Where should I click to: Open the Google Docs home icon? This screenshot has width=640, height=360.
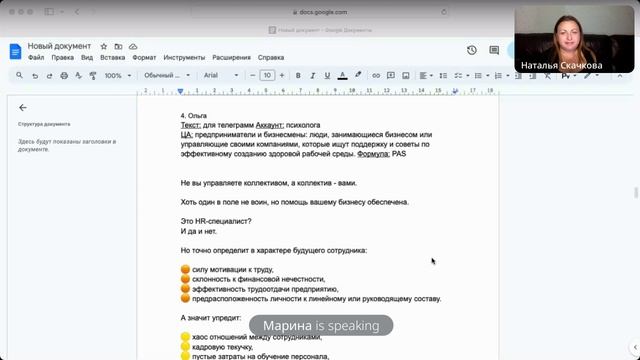(16, 51)
